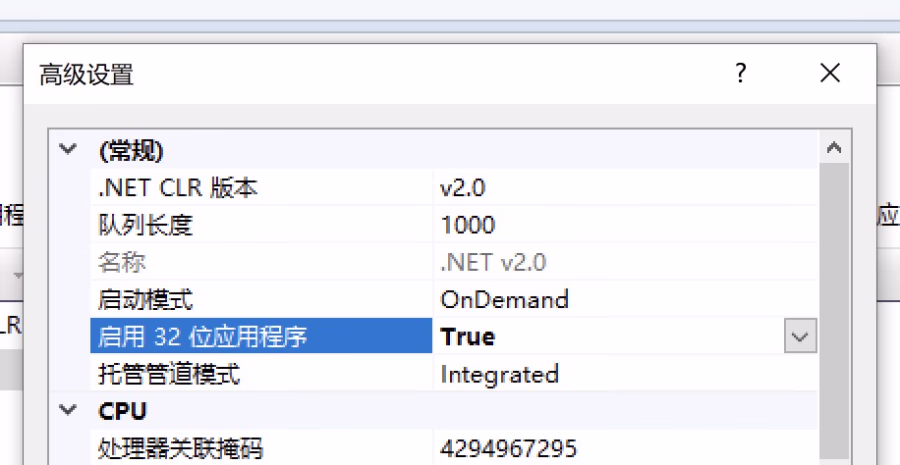Screen dimensions: 900x465
Task: Click the queue length value 1000
Action: coord(468,225)
